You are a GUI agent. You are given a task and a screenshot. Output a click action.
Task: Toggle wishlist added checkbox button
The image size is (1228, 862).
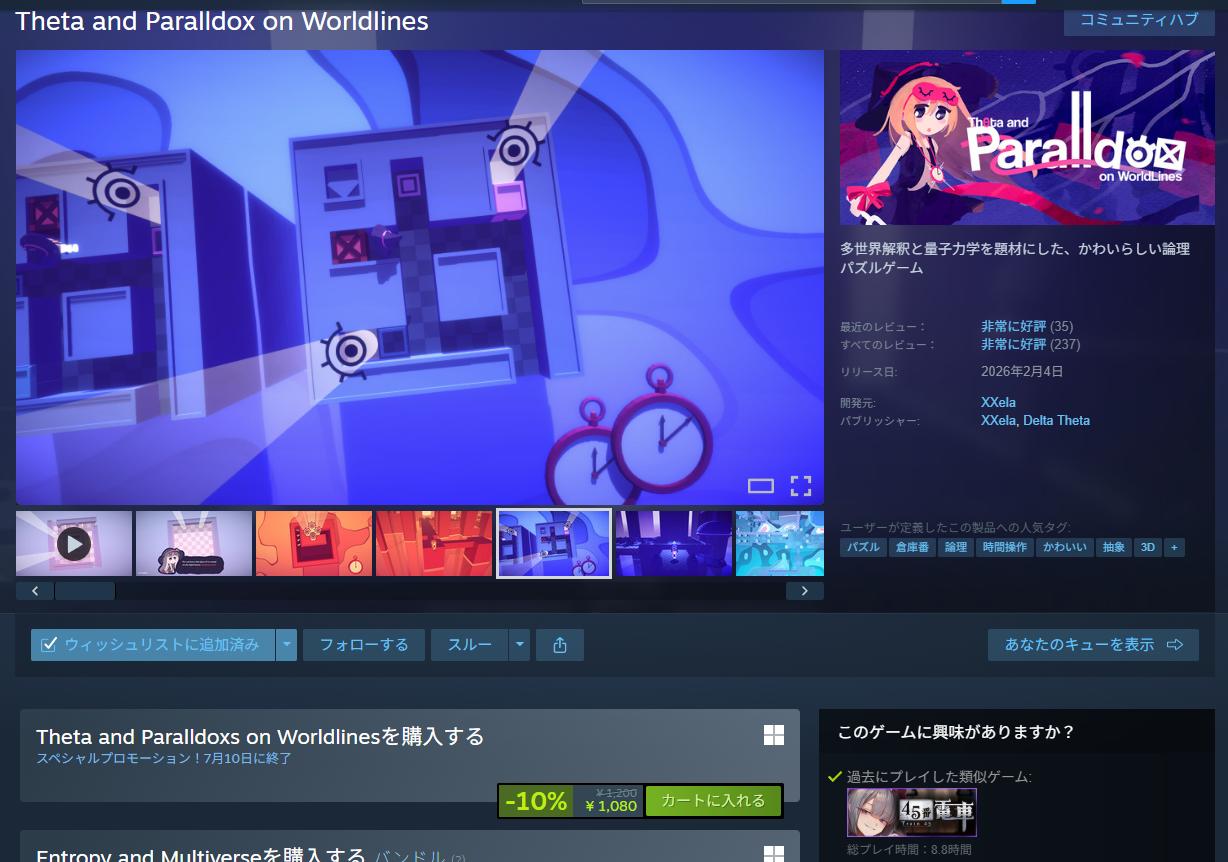coord(151,645)
